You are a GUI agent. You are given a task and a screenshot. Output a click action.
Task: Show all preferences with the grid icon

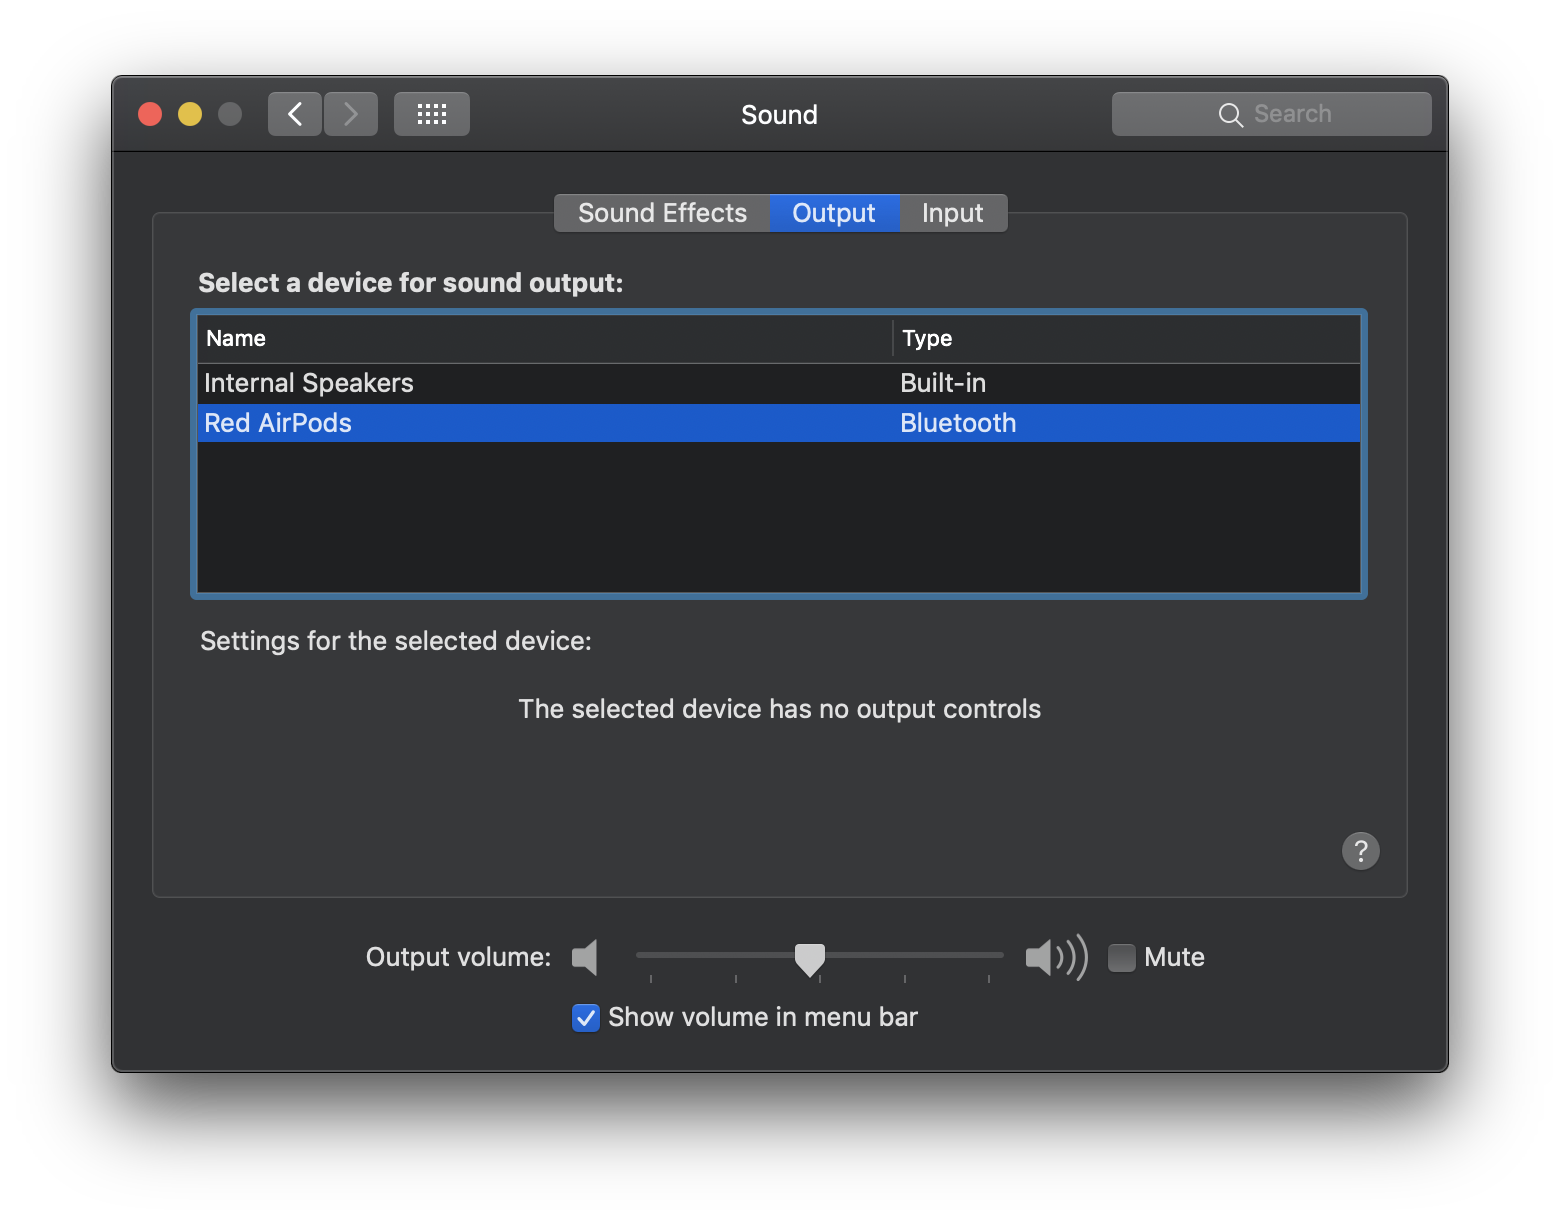(x=432, y=114)
